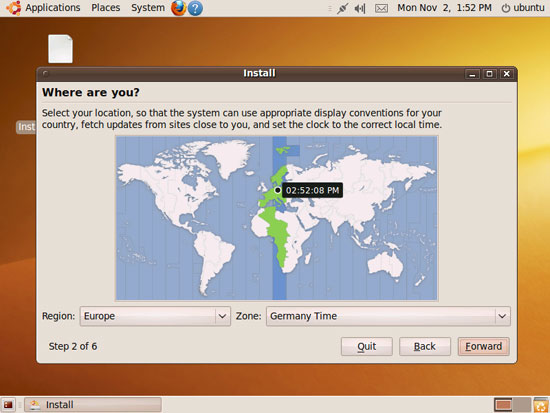Open the network connection indicator
The width and height of the screenshot is (550, 413).
(x=342, y=8)
